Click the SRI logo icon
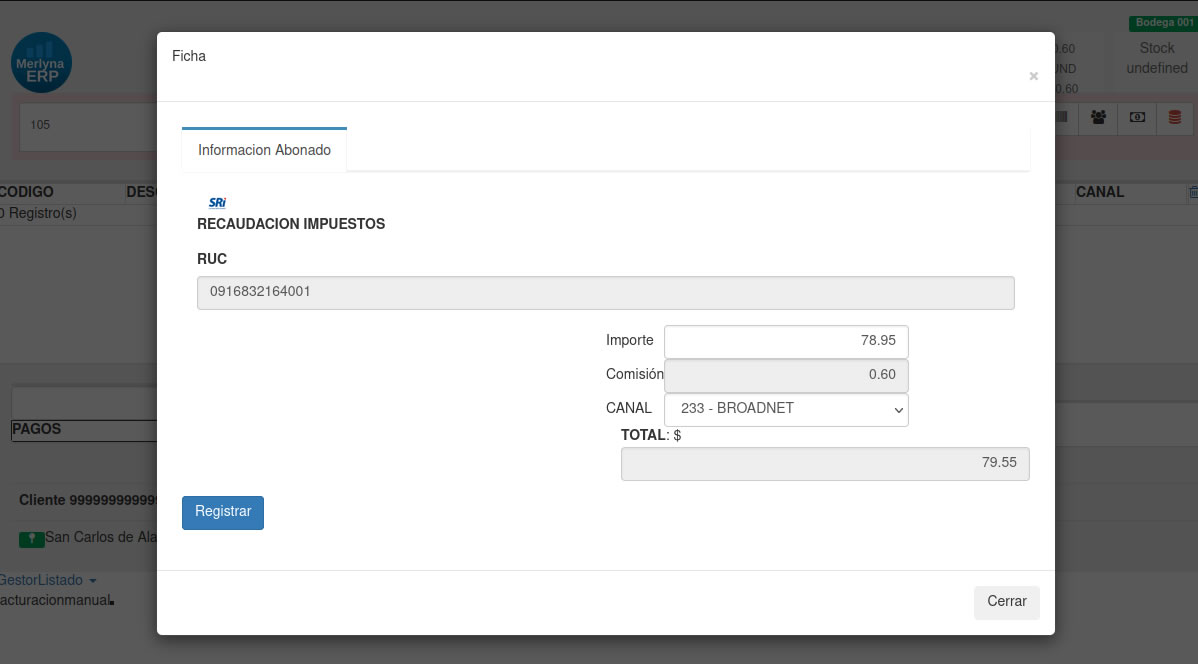The height and width of the screenshot is (664, 1198). [217, 202]
